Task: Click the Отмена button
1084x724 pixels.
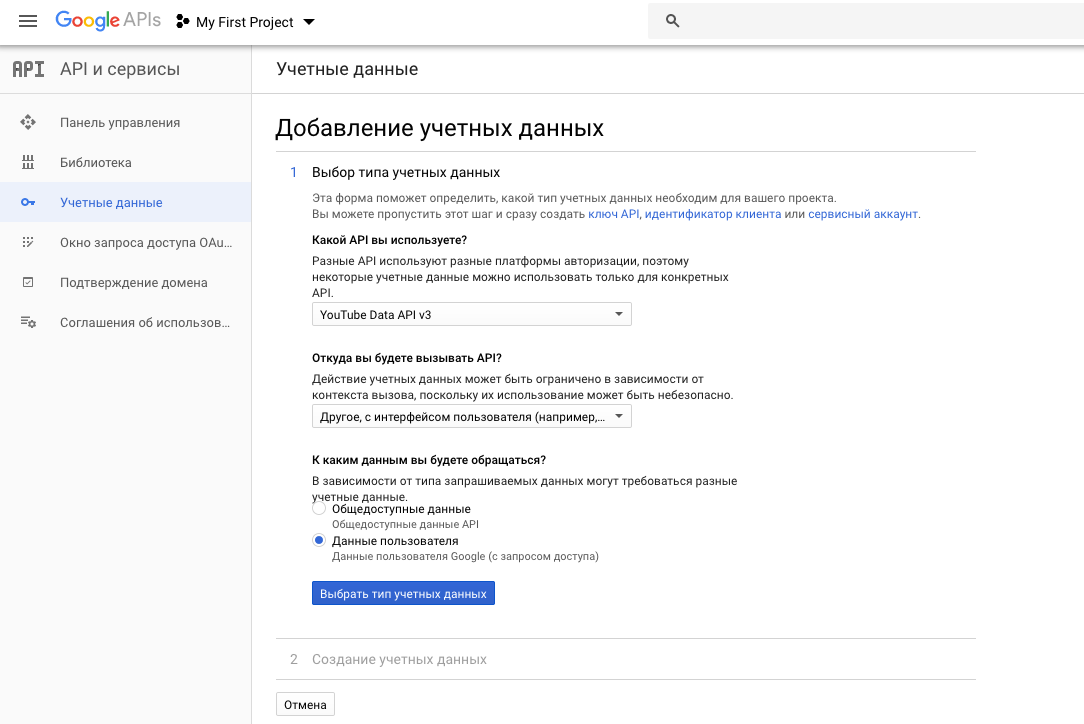Action: pos(305,704)
